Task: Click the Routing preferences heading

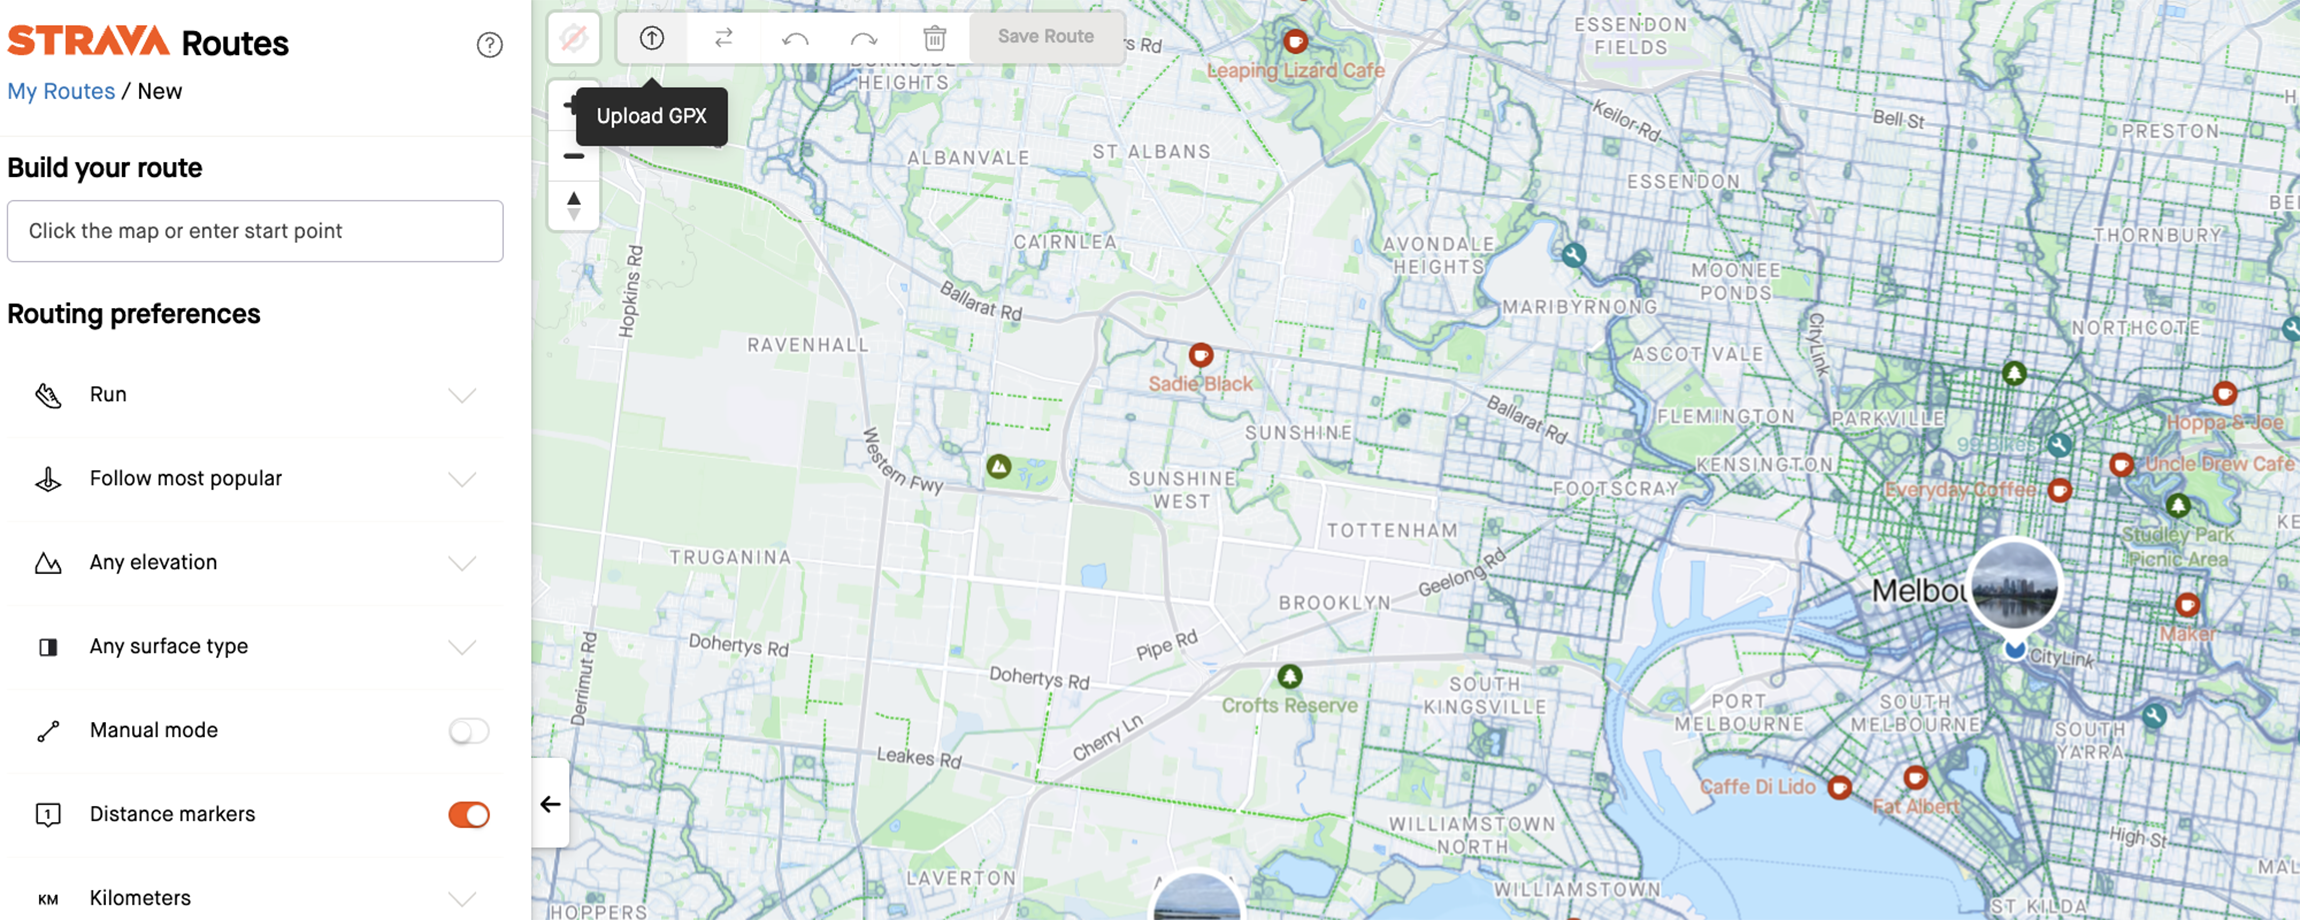Action: pos(134,314)
